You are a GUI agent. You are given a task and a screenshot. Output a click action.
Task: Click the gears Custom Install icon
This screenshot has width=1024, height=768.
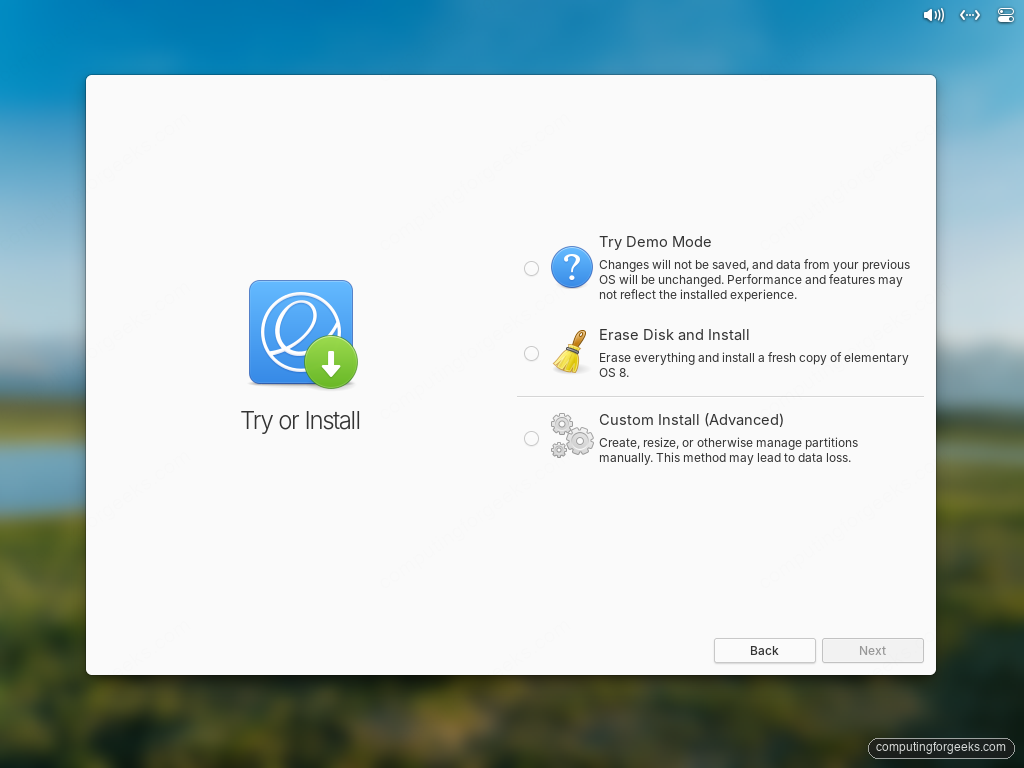pyautogui.click(x=572, y=436)
